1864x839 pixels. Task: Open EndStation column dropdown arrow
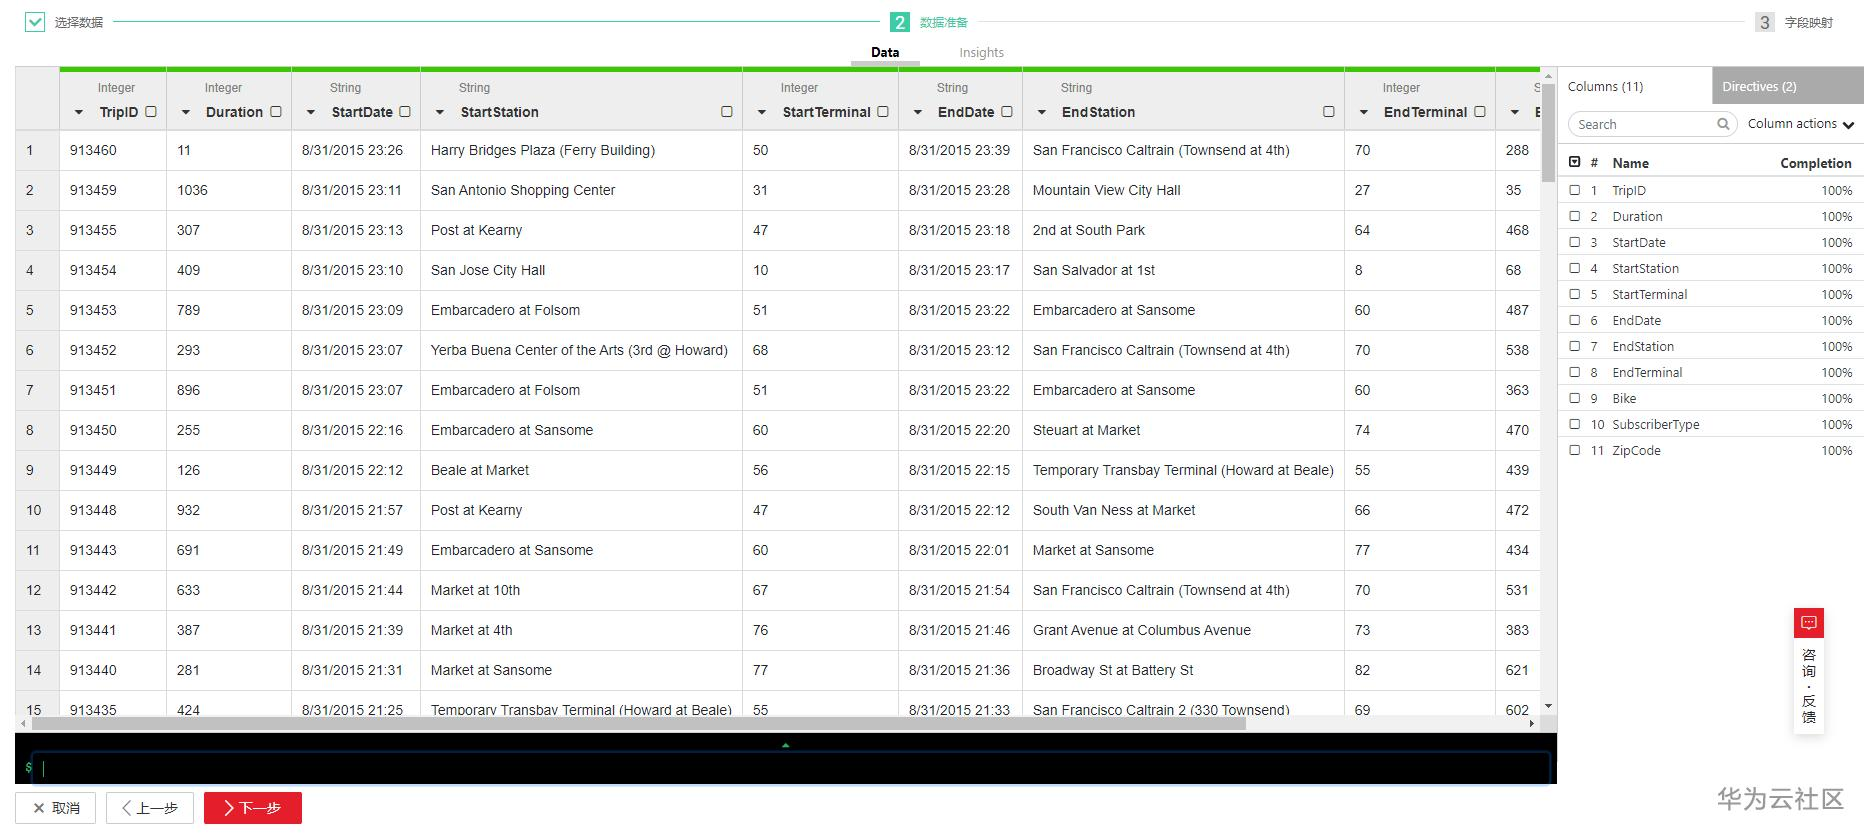tap(1042, 113)
